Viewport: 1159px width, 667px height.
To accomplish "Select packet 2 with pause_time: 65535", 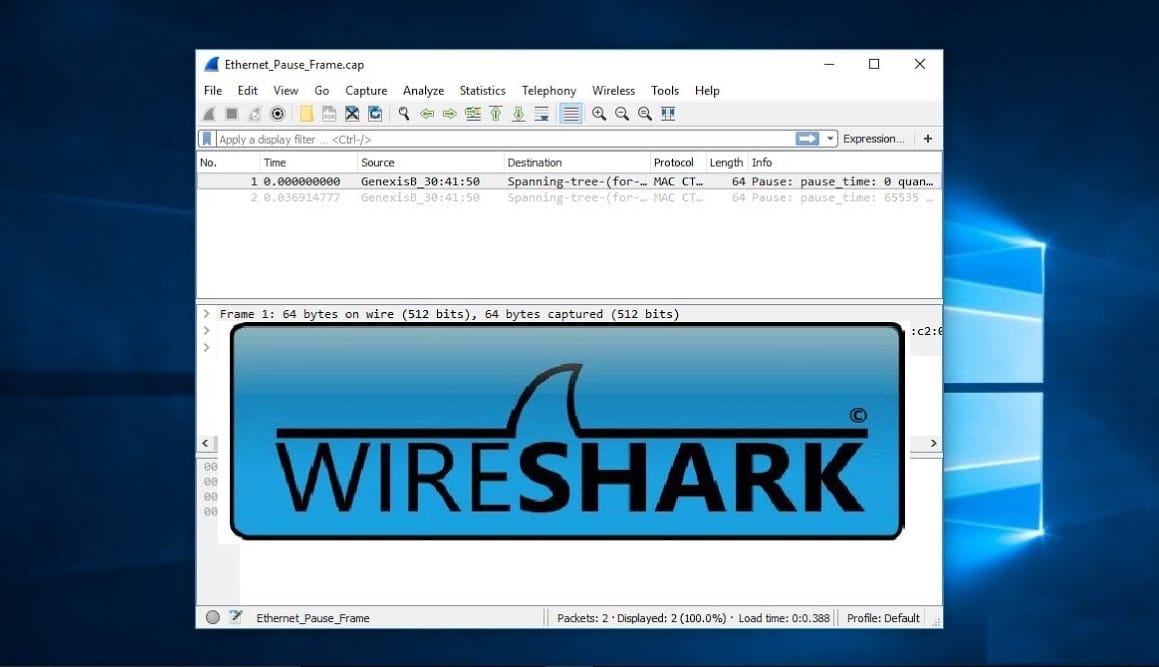I will pyautogui.click(x=569, y=197).
